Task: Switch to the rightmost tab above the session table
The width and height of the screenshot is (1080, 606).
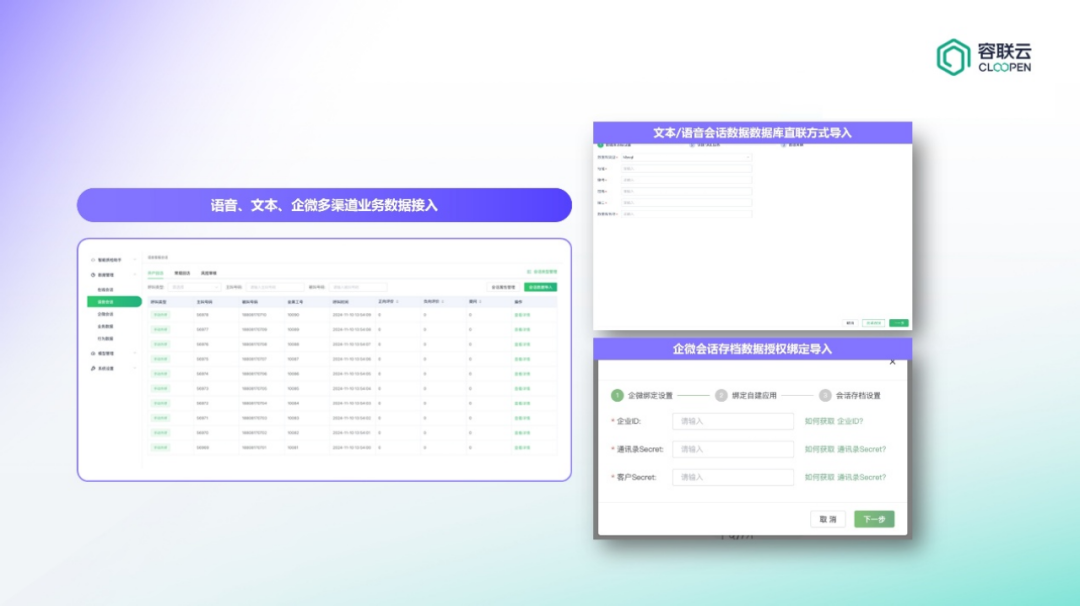Action: click(x=209, y=273)
